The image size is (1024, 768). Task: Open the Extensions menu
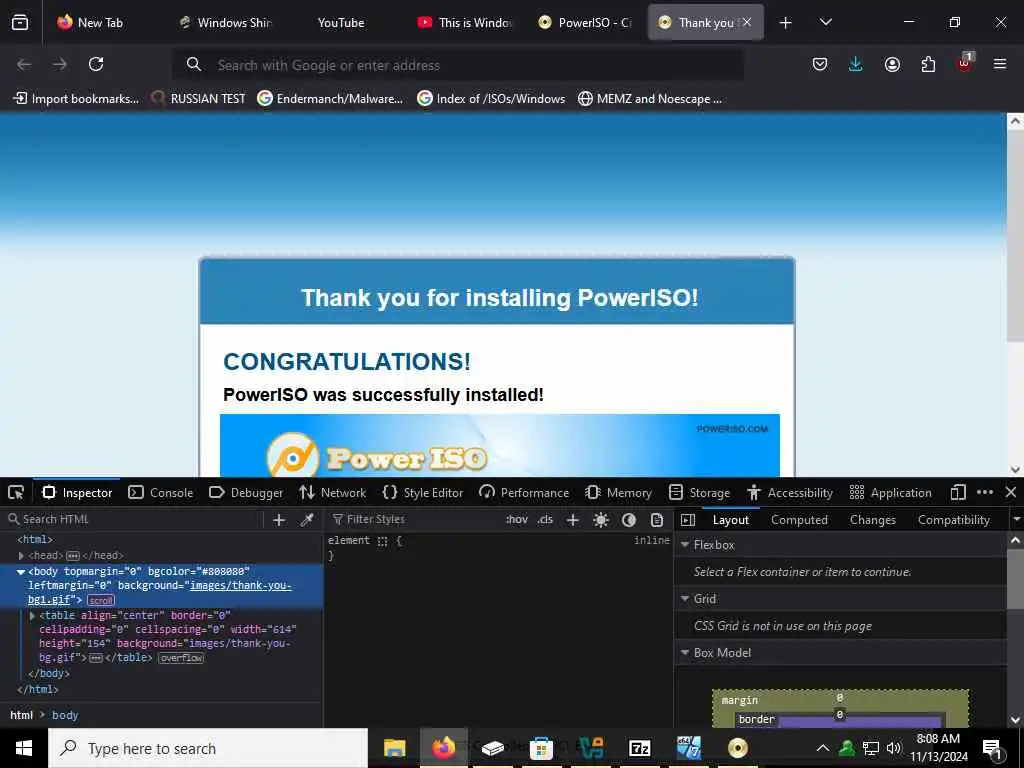point(928,64)
